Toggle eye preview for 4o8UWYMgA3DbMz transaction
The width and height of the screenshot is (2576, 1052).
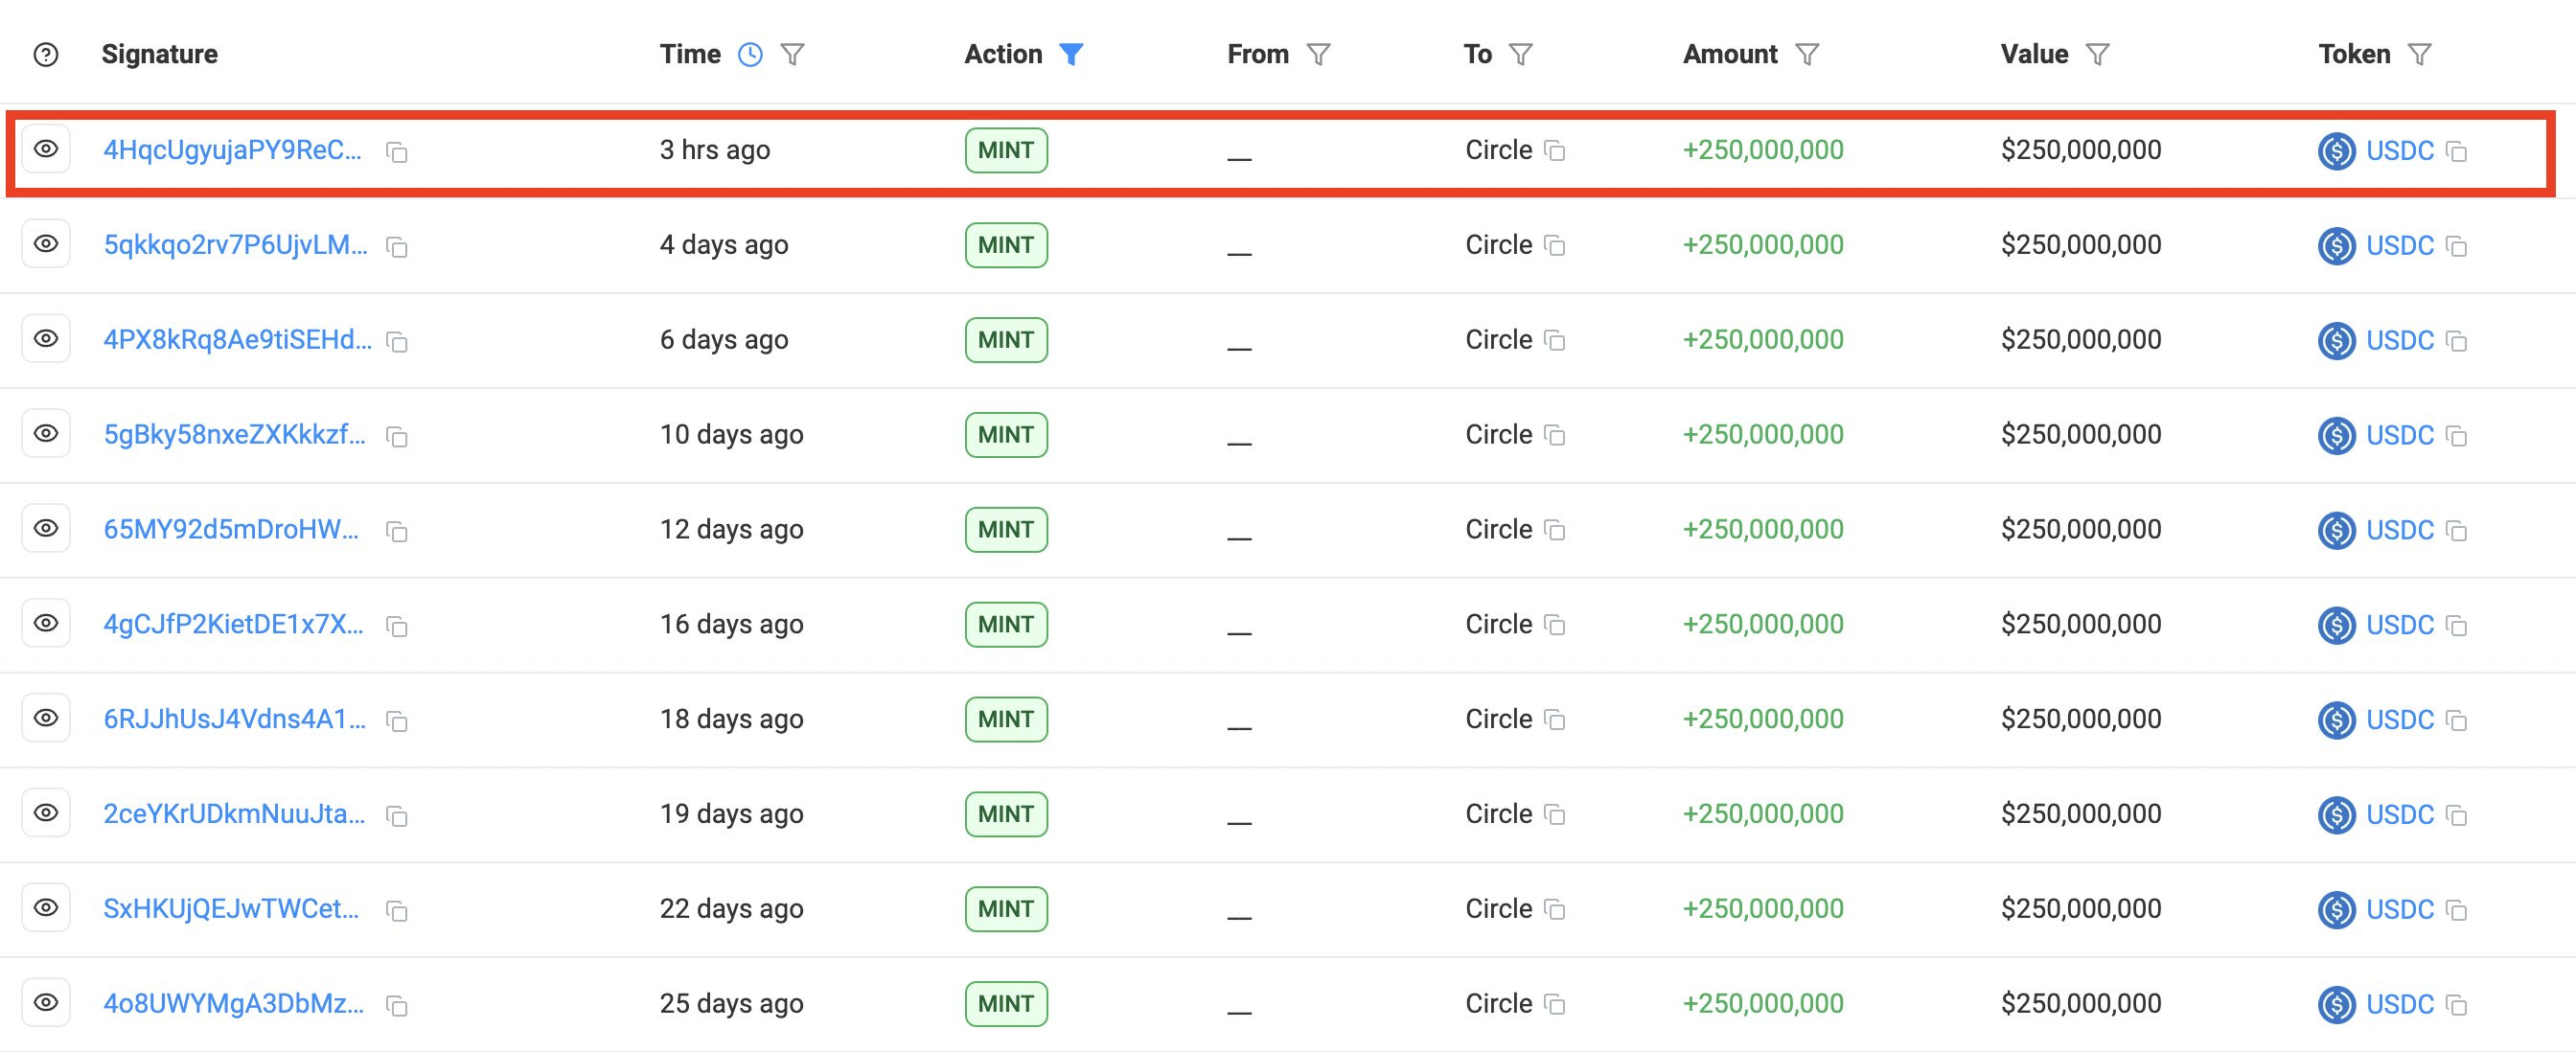(46, 1002)
